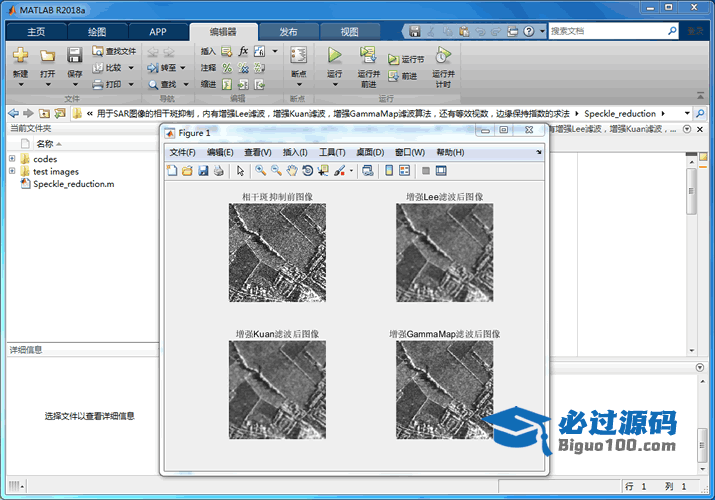
Task: Expand the test images folder node
Action: (12, 171)
